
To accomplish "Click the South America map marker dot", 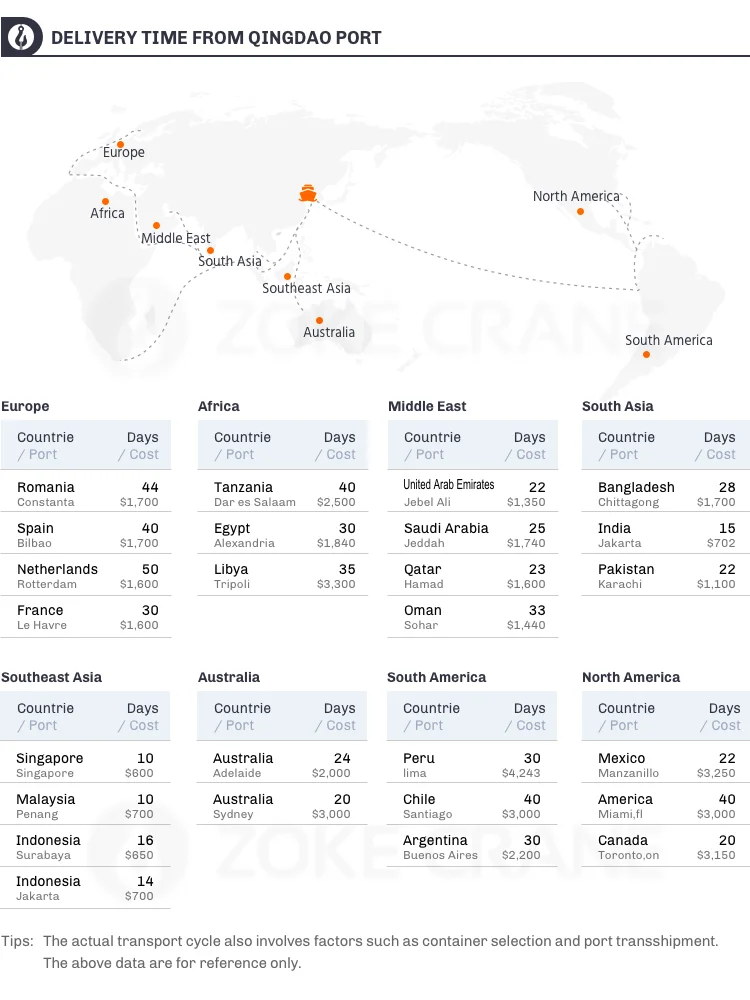I will [646, 354].
